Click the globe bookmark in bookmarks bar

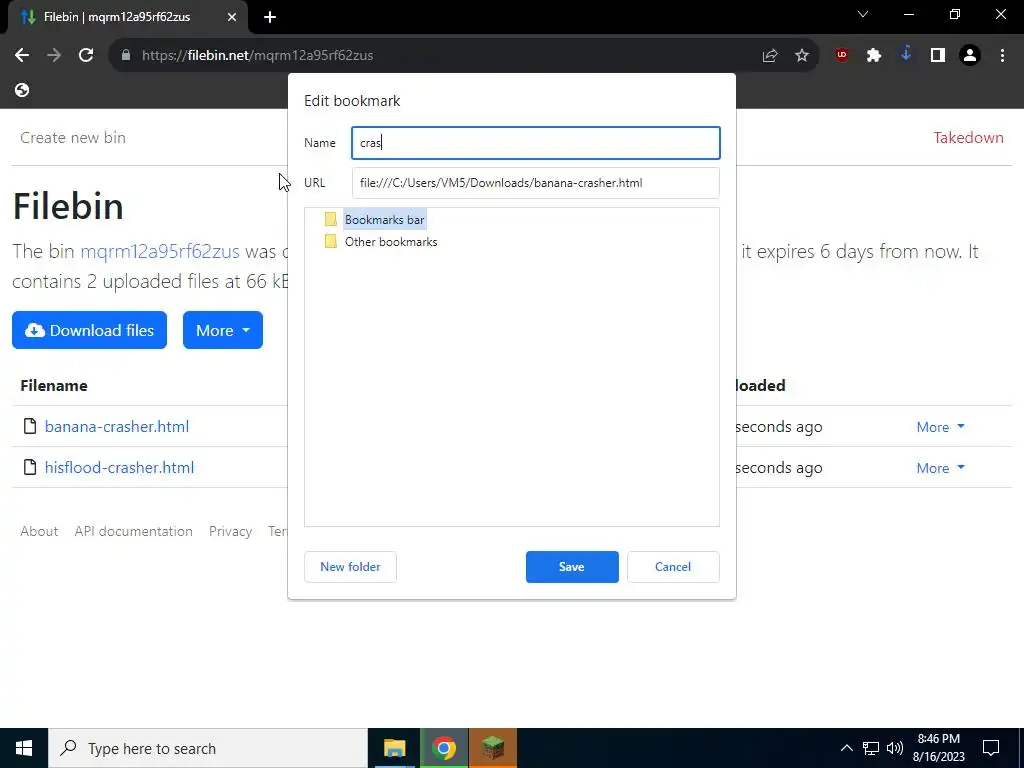click(x=22, y=90)
